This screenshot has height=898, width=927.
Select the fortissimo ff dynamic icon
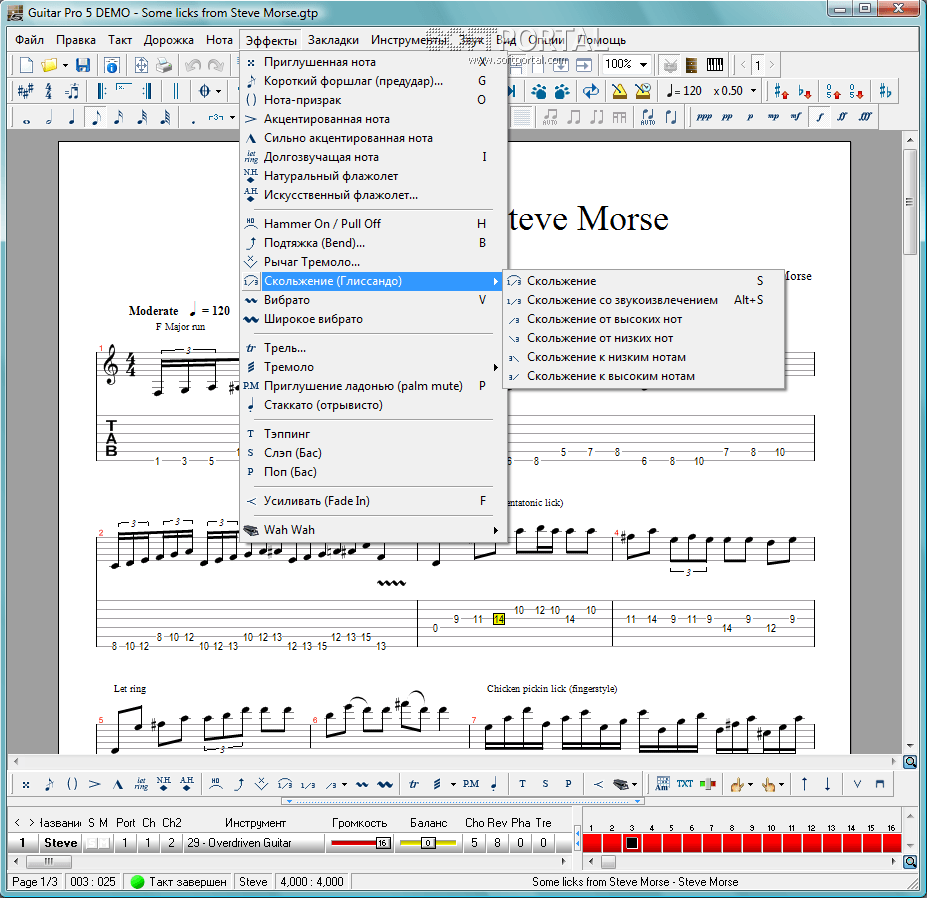coord(842,117)
